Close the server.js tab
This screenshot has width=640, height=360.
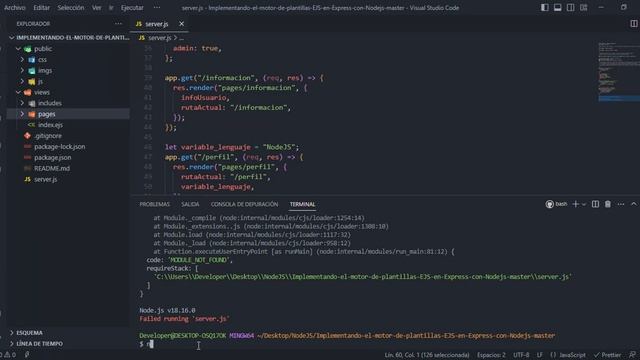tap(182, 24)
